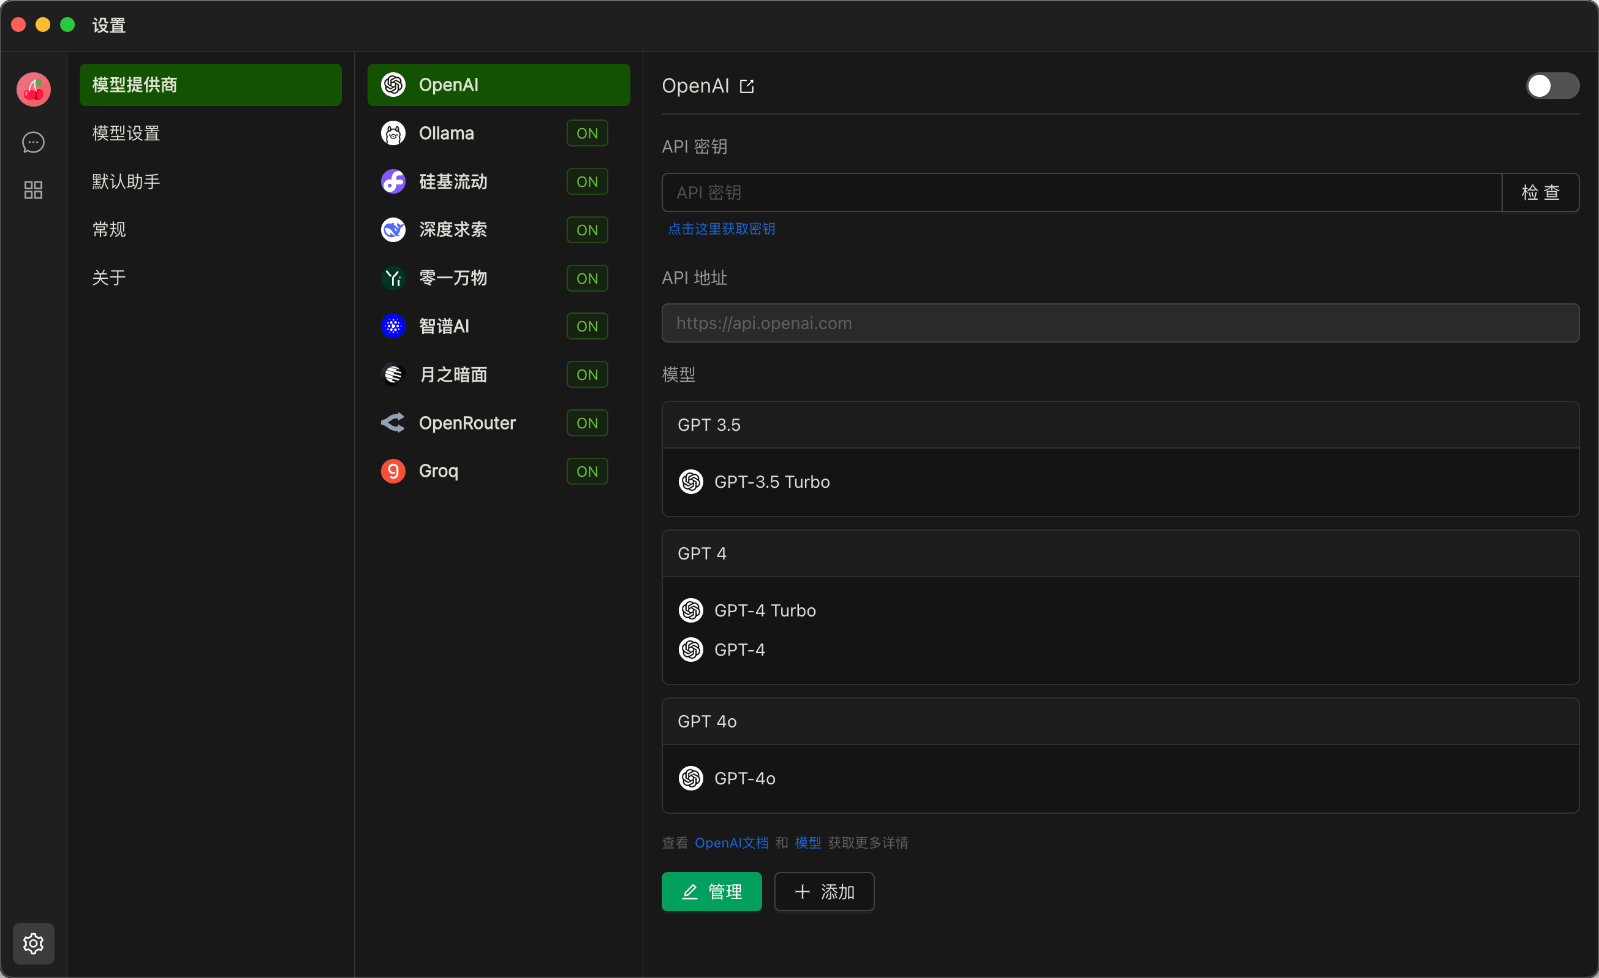Toggle the 月之暗面 ON badge

coord(587,374)
